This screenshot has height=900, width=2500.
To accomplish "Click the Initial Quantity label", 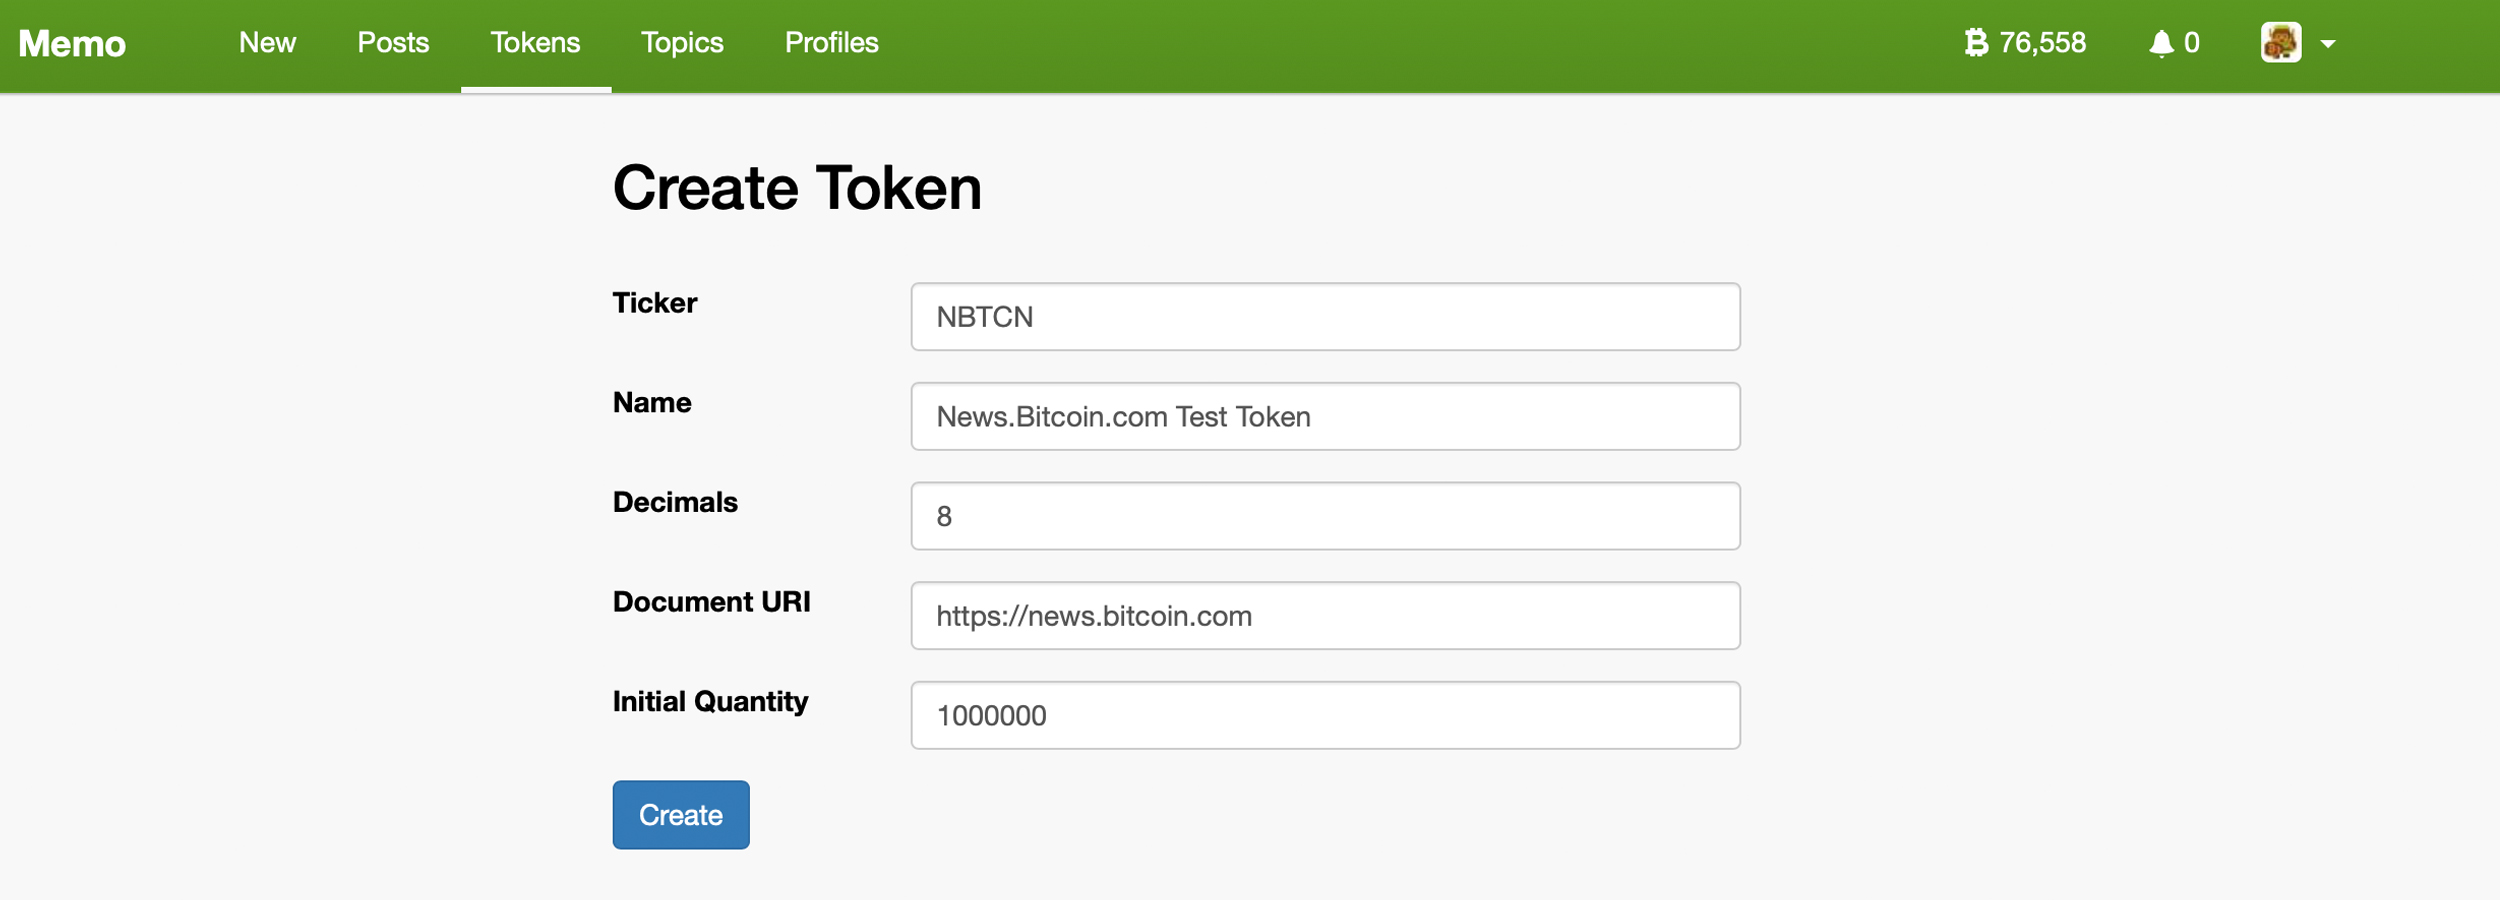I will [711, 702].
